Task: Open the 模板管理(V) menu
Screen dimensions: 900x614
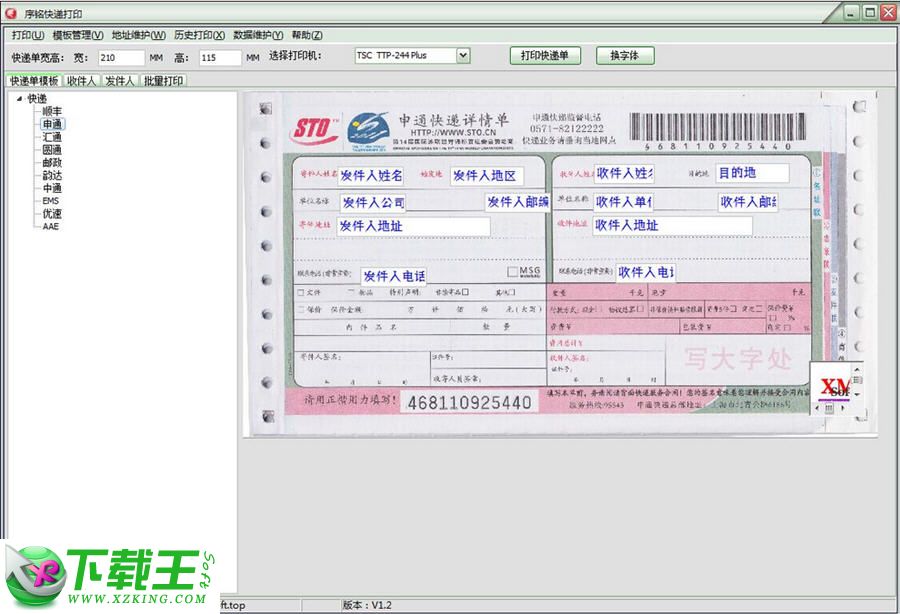Action: point(77,35)
